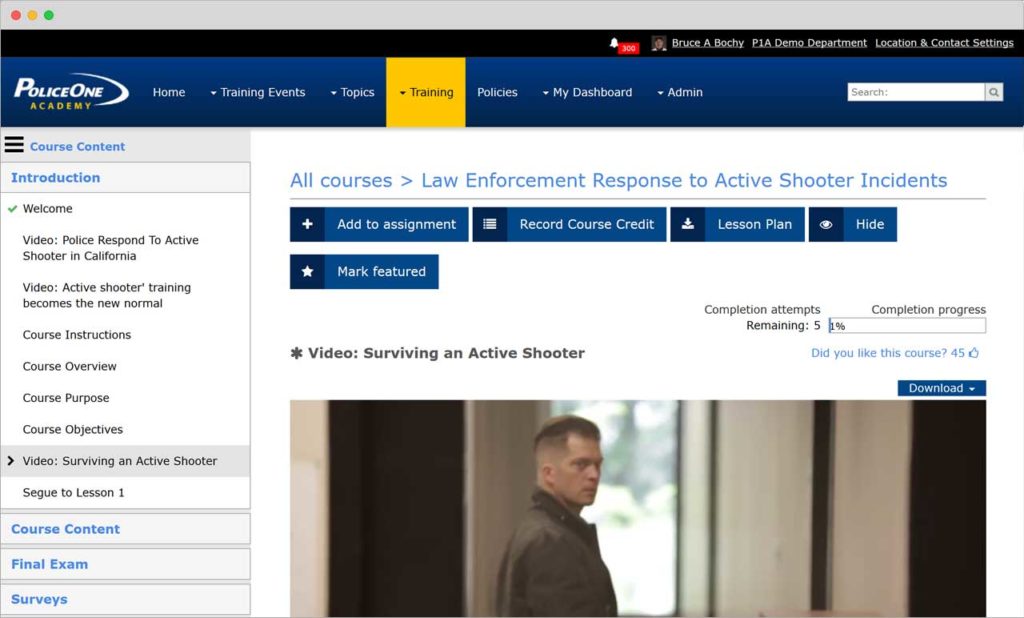Click the thumbs-up like icon
This screenshot has height=618, width=1024.
pyautogui.click(x=974, y=353)
